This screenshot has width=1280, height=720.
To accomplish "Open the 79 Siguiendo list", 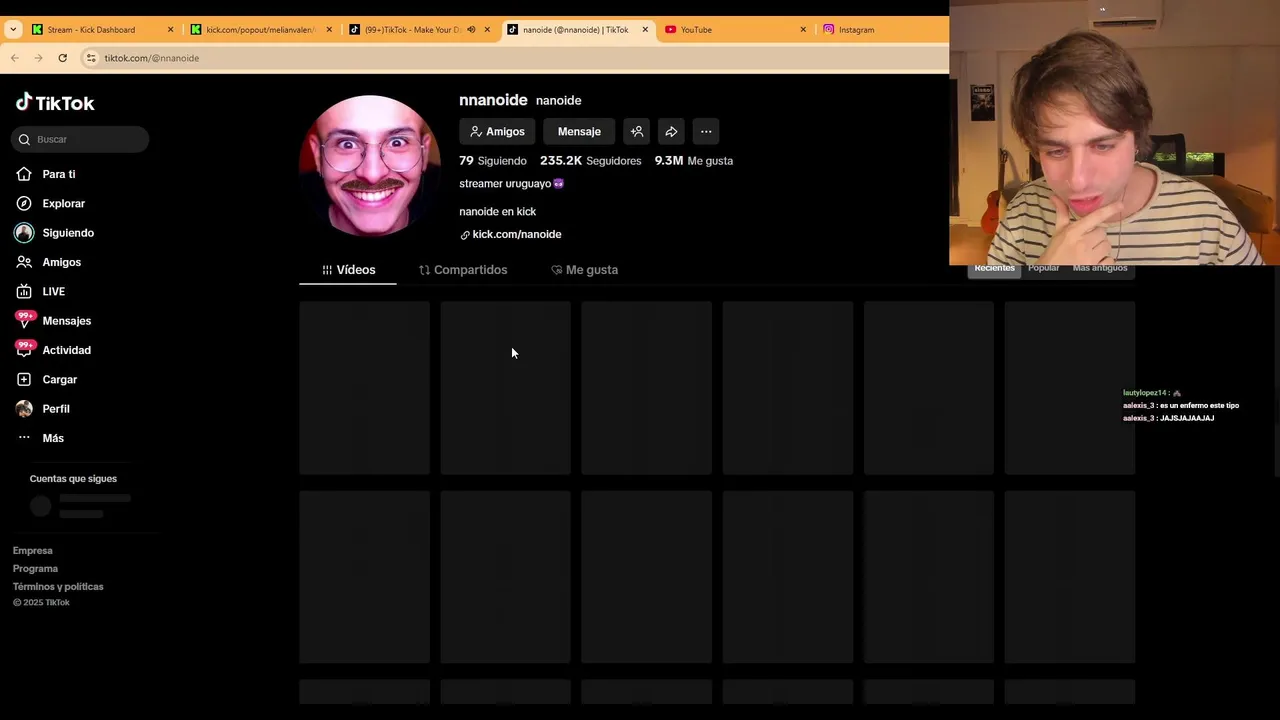I will click(x=493, y=160).
